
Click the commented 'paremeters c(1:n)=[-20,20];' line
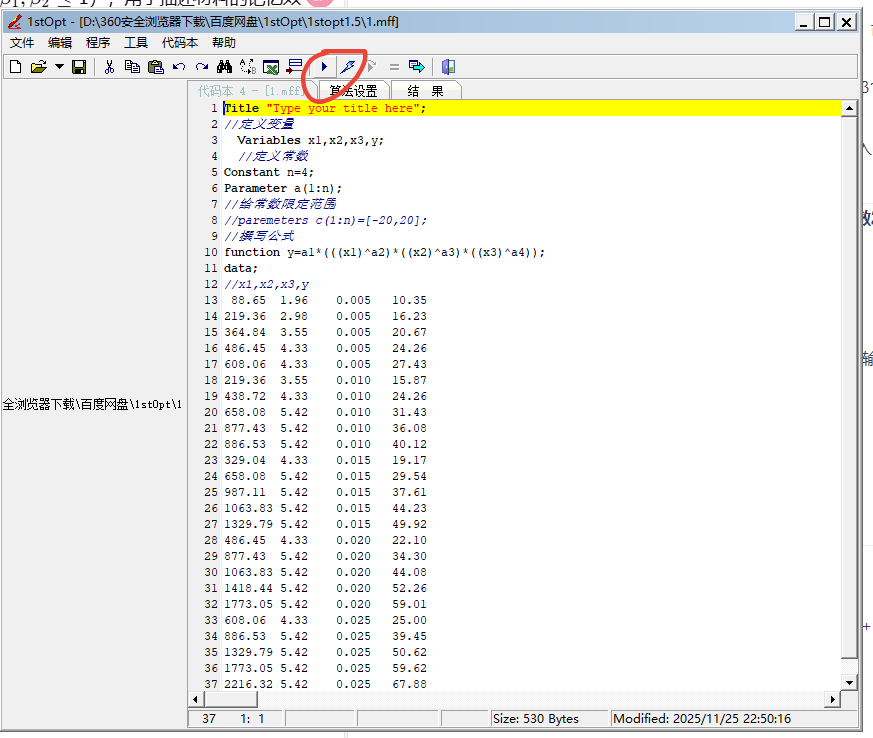[326, 220]
